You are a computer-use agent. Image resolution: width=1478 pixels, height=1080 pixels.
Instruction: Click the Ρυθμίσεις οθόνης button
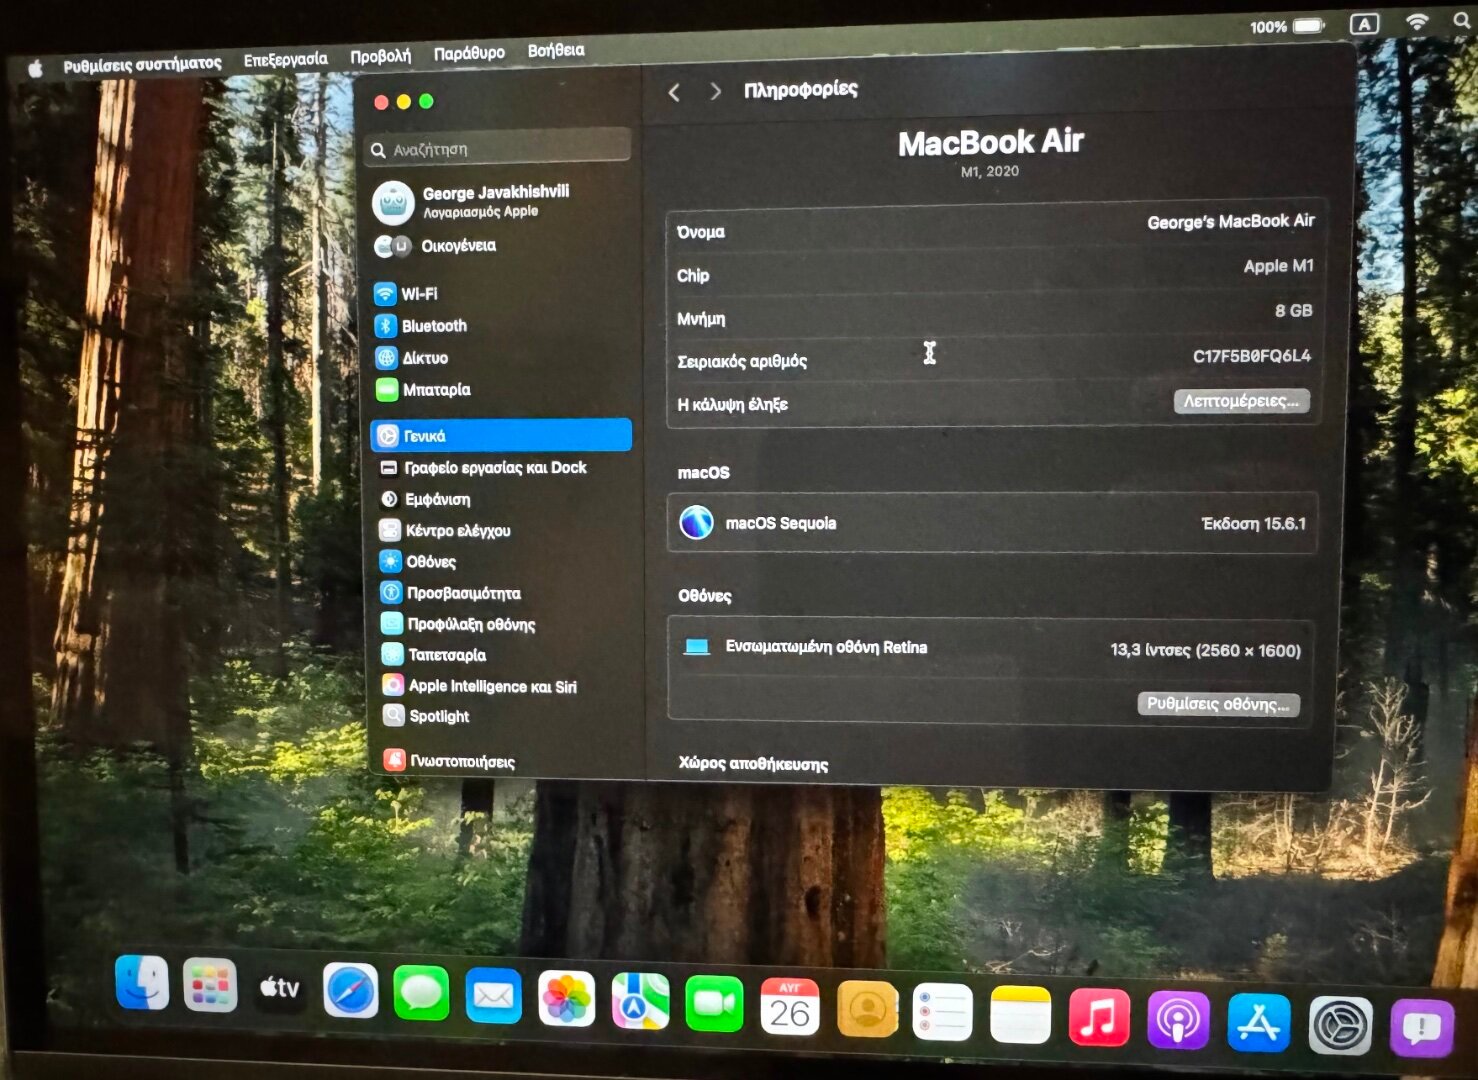point(1218,704)
